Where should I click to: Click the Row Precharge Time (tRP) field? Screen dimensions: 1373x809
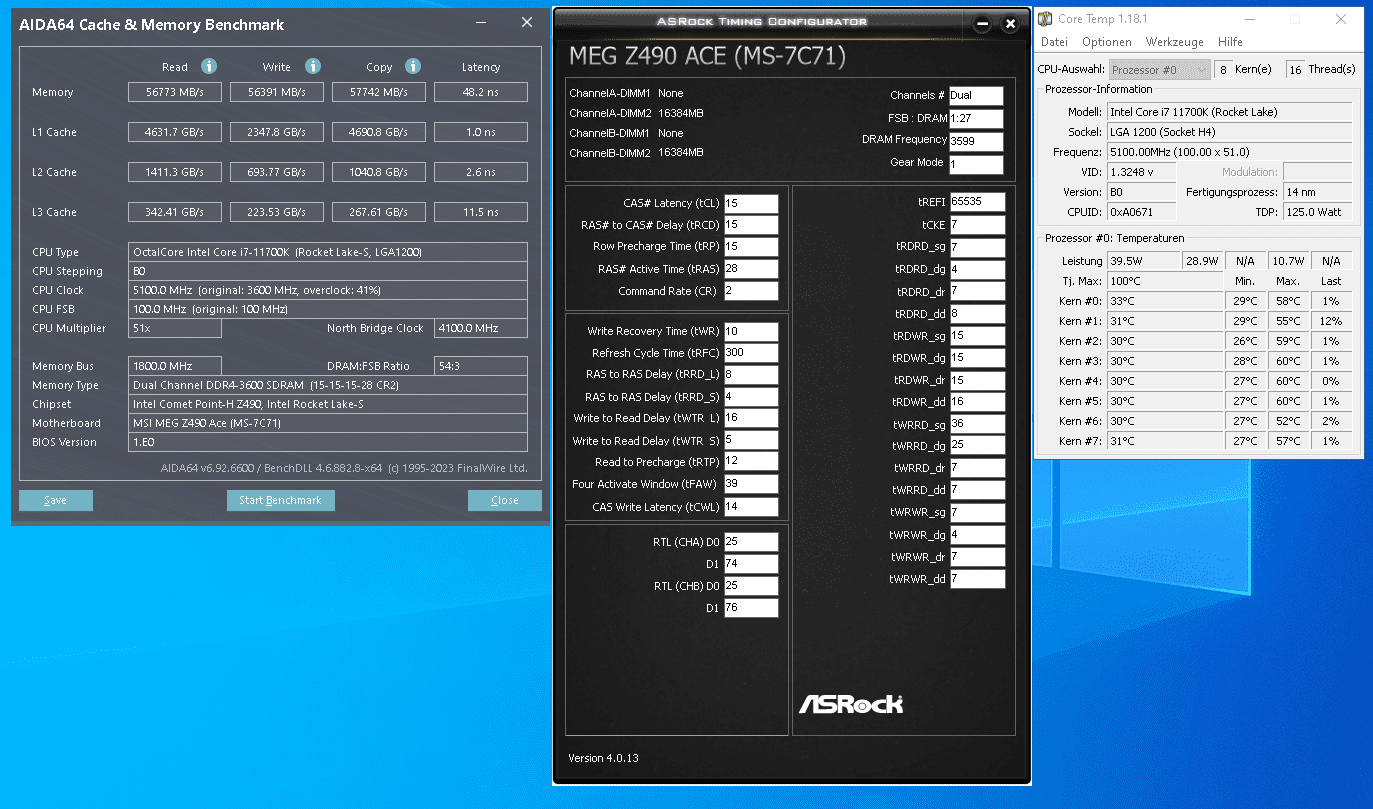[751, 247]
